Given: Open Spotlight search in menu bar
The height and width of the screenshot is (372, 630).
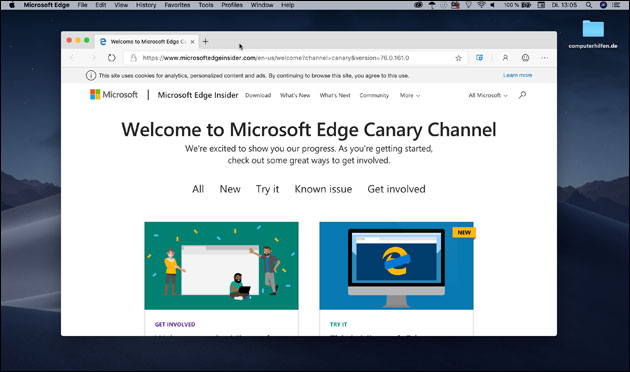Looking at the screenshot, I should click(x=589, y=5).
